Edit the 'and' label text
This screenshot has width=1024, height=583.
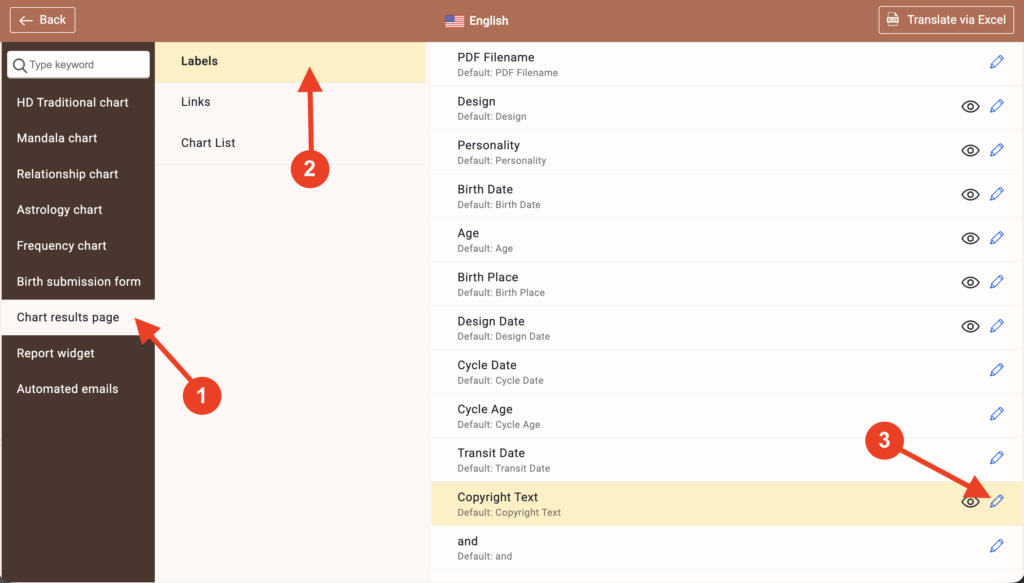coord(996,546)
